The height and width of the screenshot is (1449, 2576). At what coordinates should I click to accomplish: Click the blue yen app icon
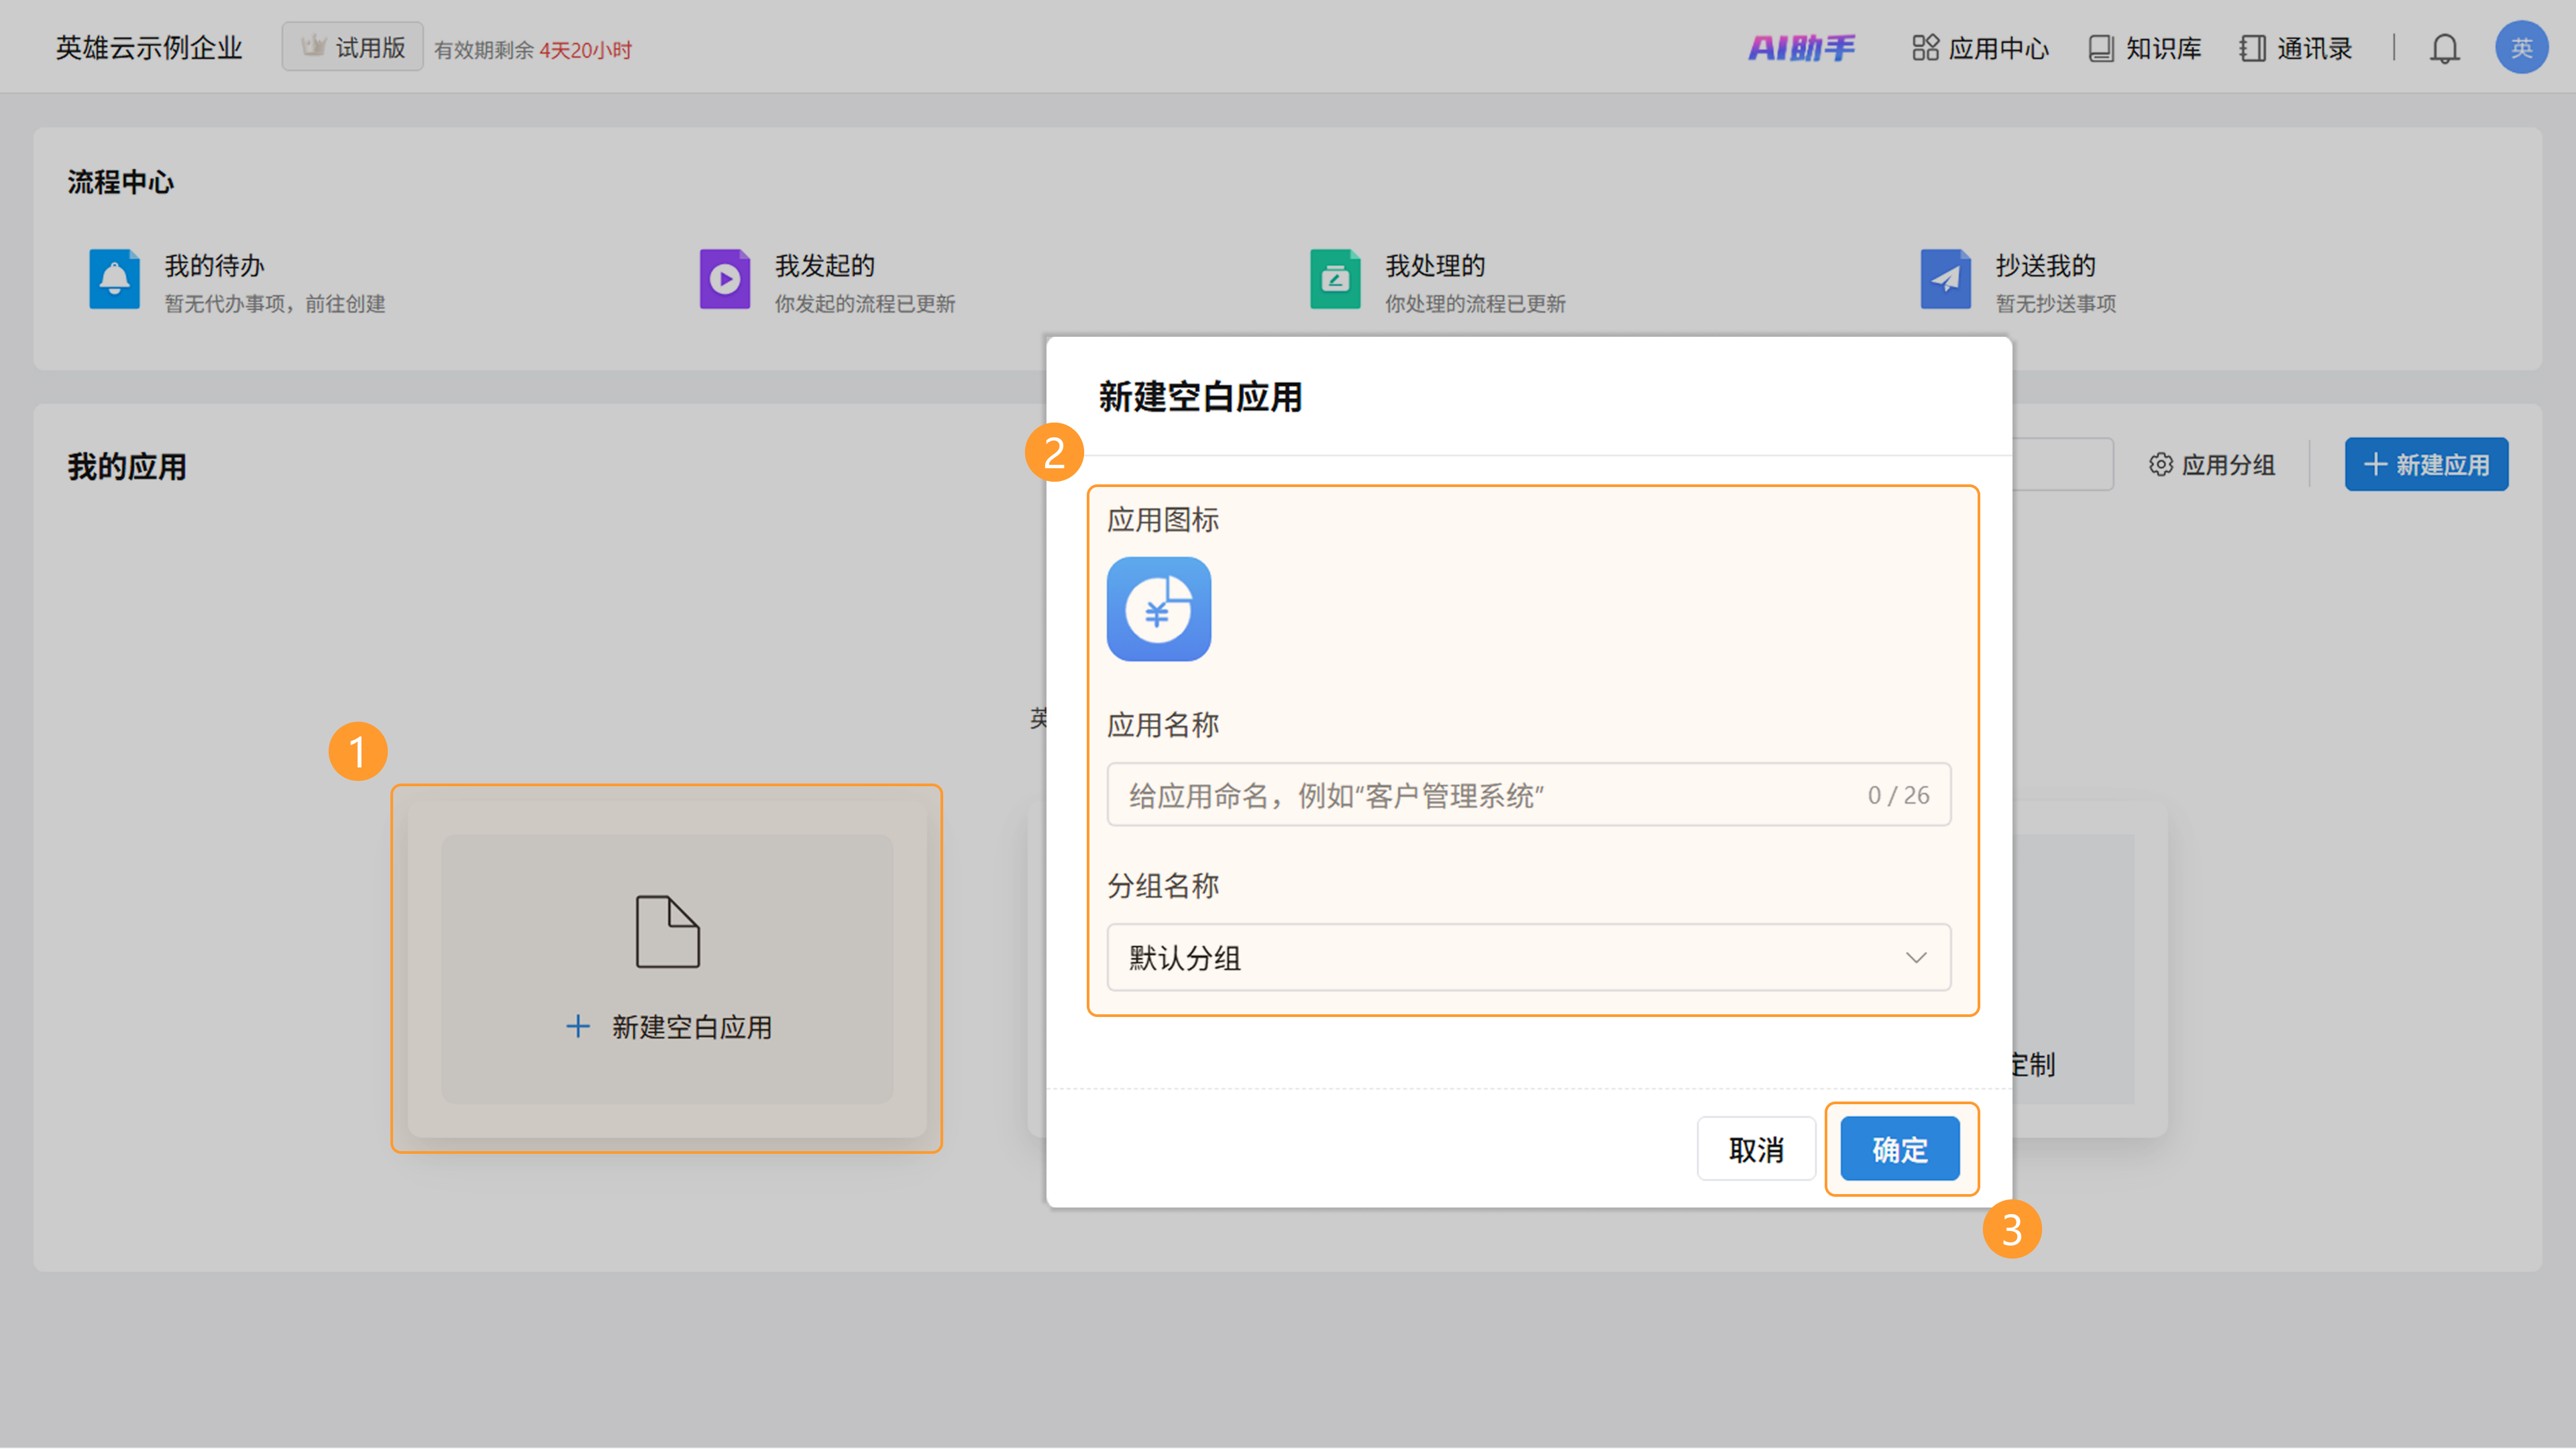[1158, 609]
